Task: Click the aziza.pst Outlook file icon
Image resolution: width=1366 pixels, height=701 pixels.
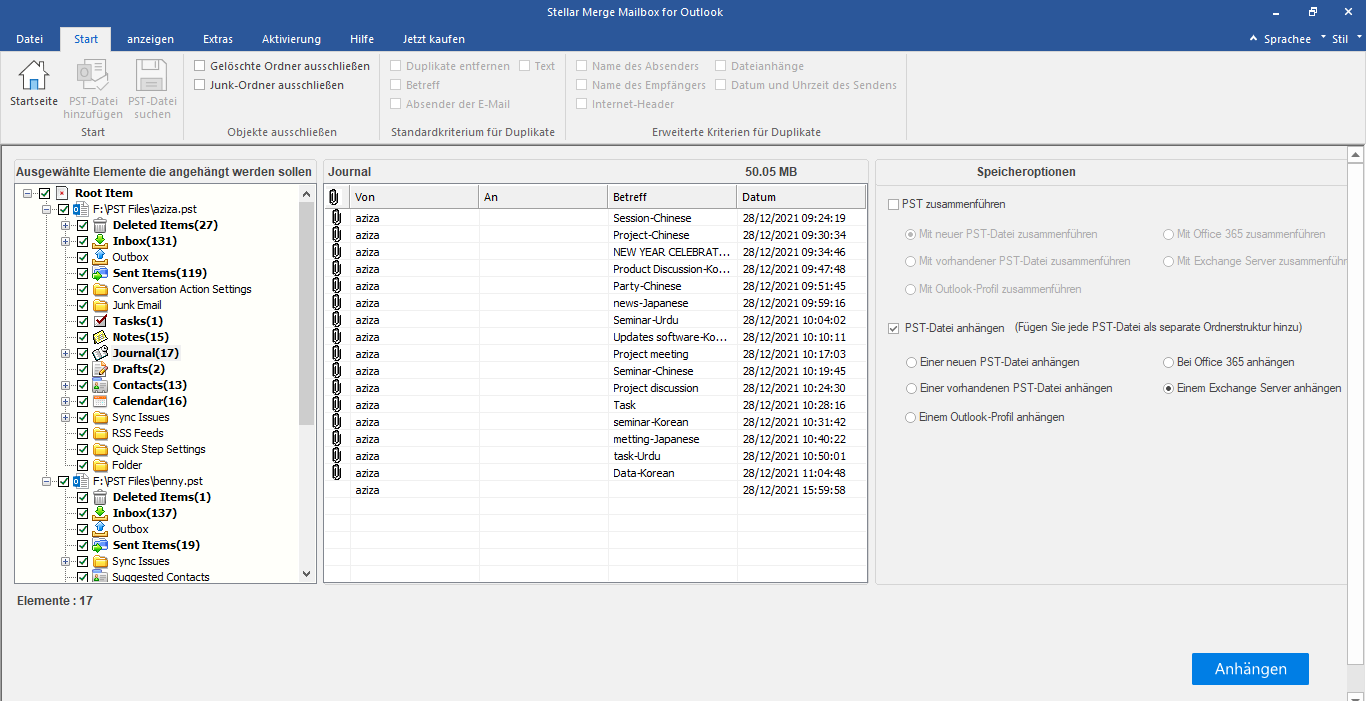Action: click(81, 209)
